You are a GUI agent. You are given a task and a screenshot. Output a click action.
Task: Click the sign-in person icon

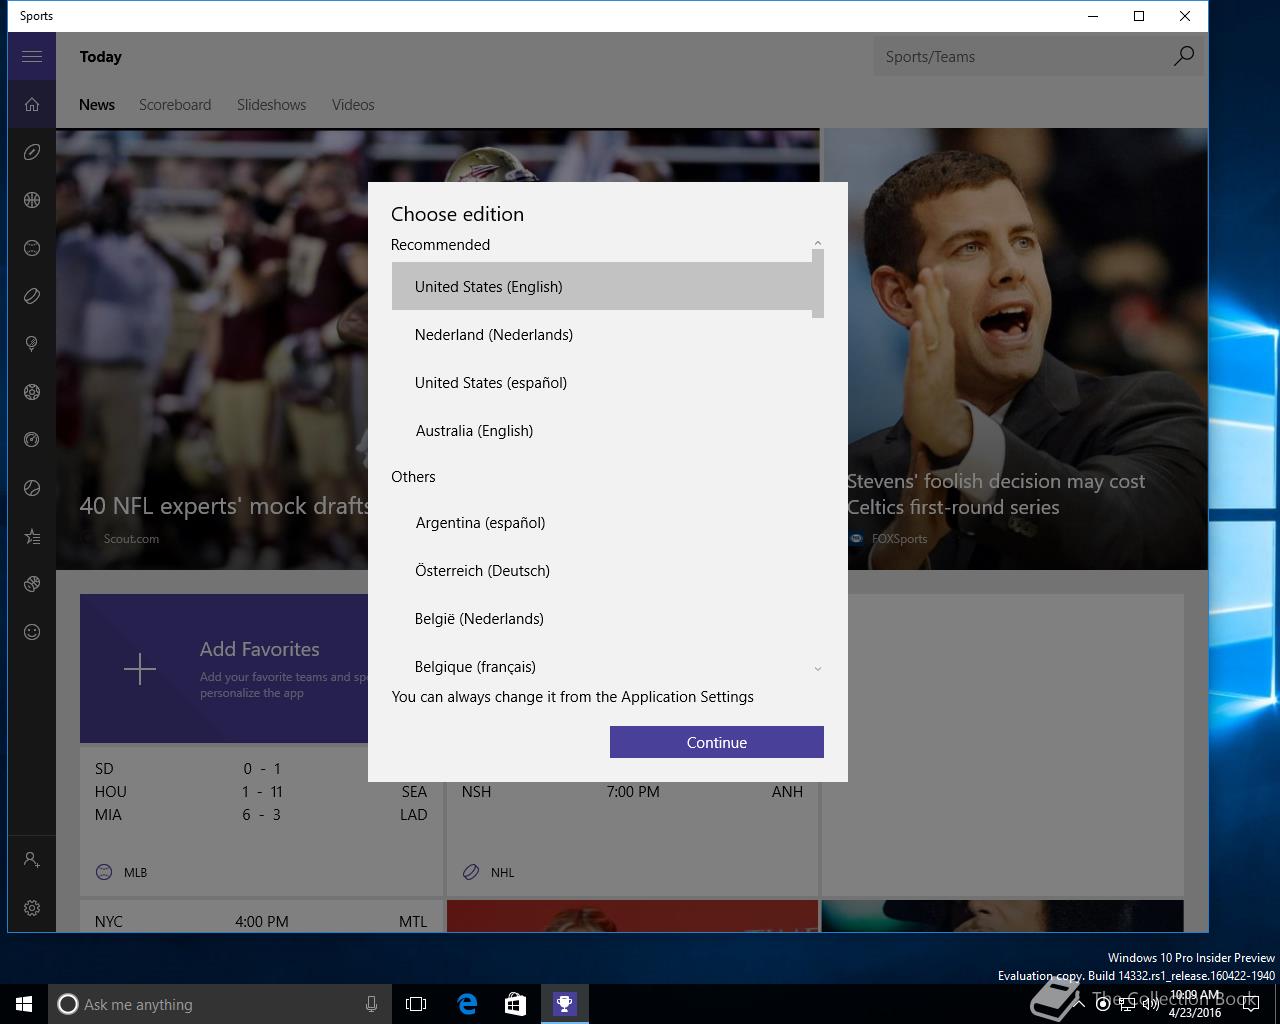pyautogui.click(x=32, y=860)
